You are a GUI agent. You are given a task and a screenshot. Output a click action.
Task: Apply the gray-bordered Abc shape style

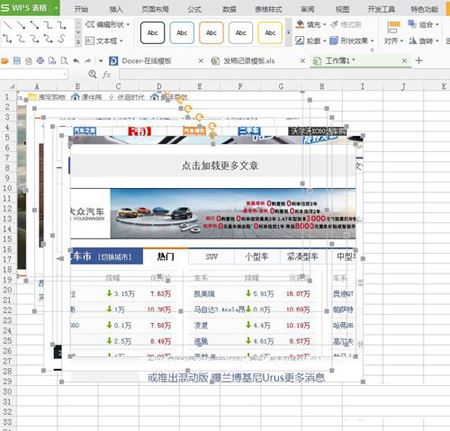click(x=240, y=33)
